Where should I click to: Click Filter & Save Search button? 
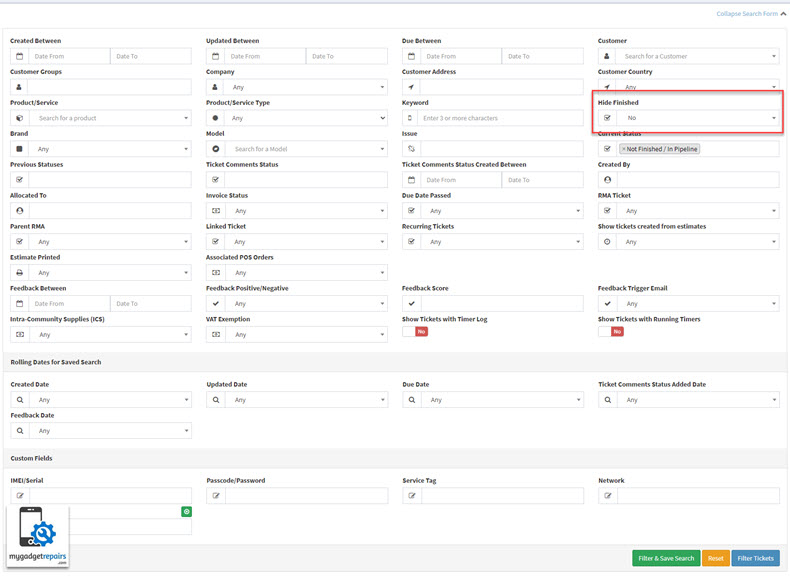[x=666, y=558]
